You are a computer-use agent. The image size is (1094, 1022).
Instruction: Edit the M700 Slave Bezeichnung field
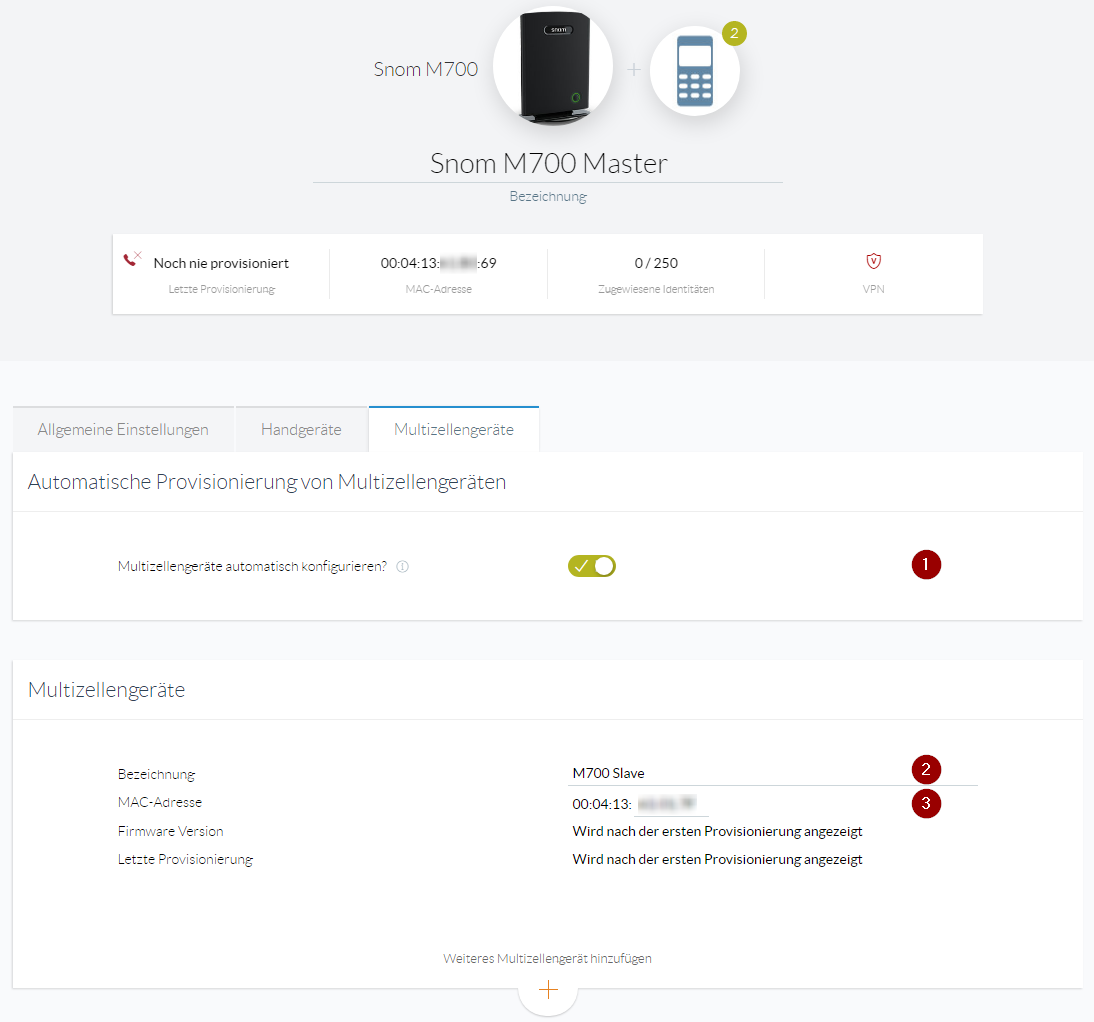pyautogui.click(x=772, y=773)
